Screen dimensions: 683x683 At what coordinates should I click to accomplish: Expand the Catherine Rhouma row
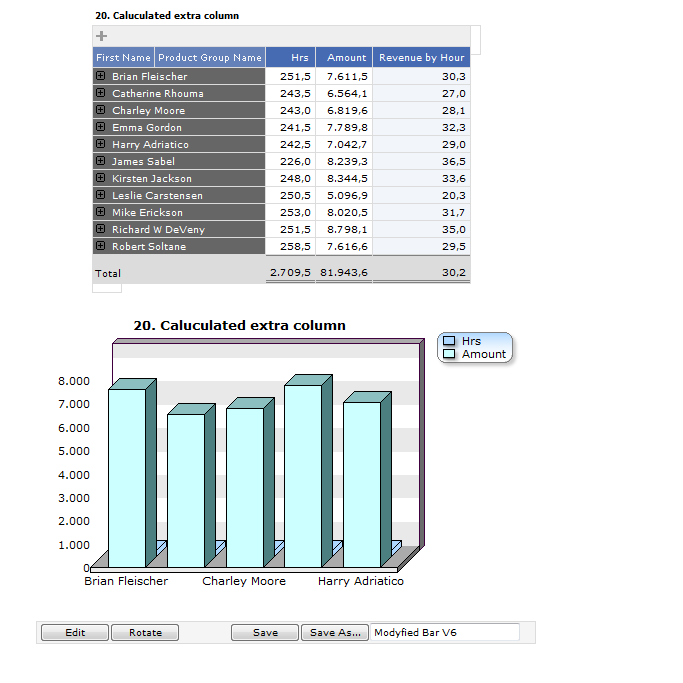[100, 93]
